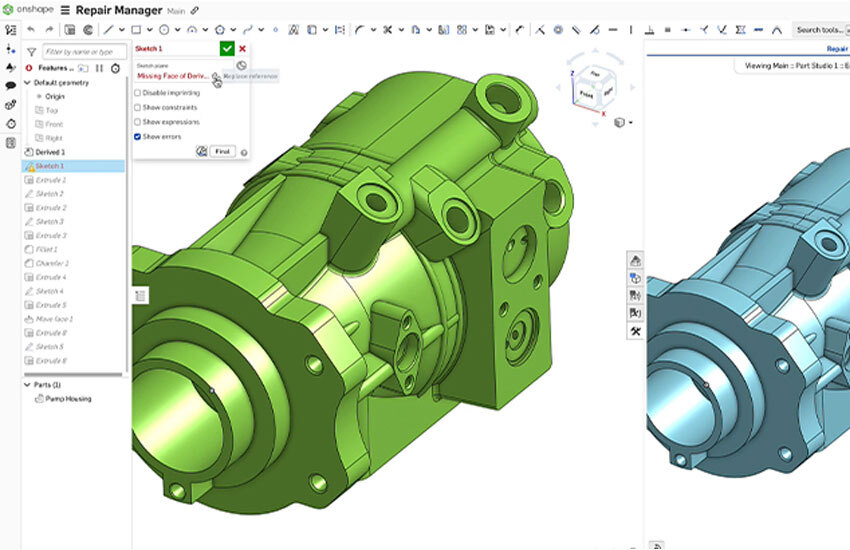
Task: Select the Spline sketch tool
Action: [248, 30]
